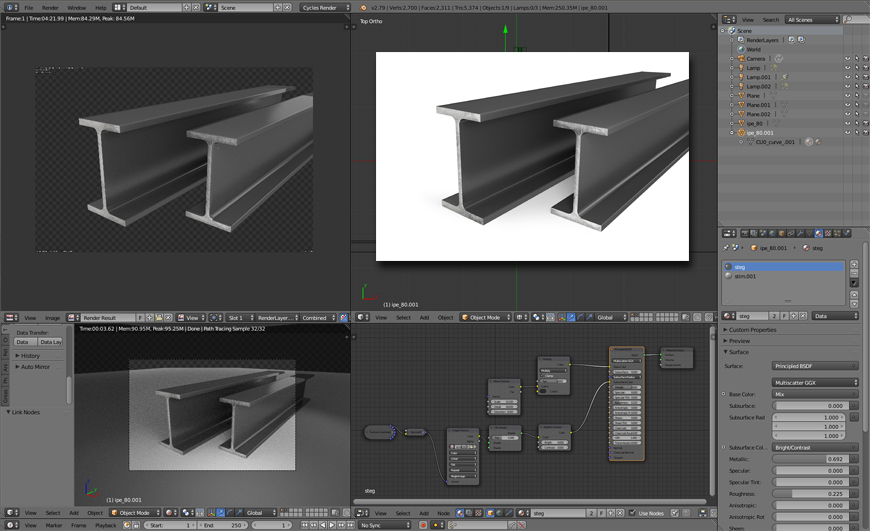Toggle the Use Nodes checkbox

tap(632, 513)
